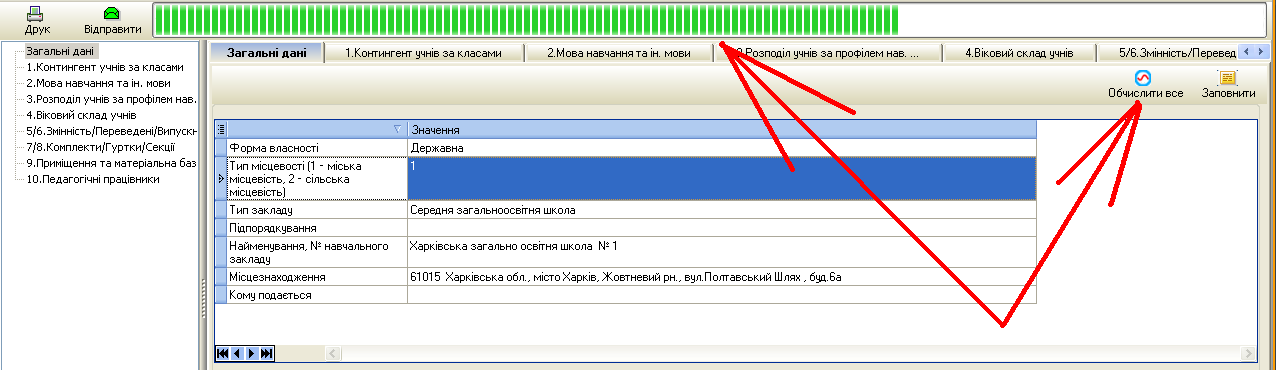Go to next record in grid navigator
Viewport: 1276px width, 370px height.
251,353
